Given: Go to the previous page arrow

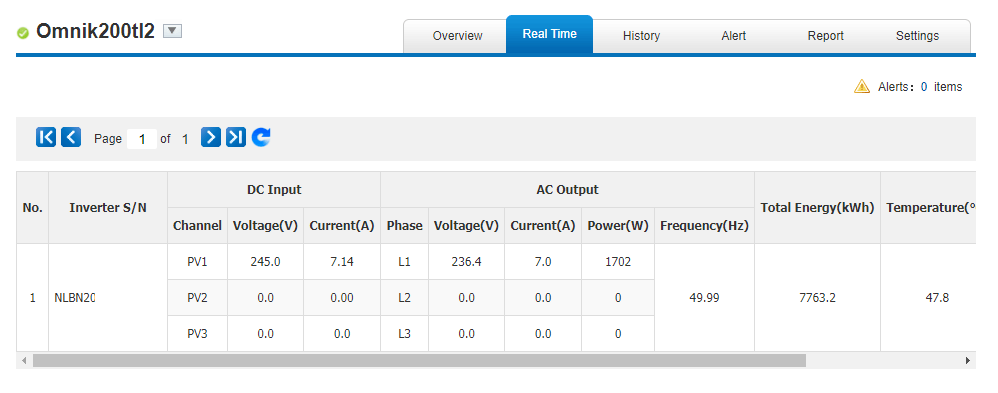Looking at the screenshot, I should pyautogui.click(x=71, y=137).
